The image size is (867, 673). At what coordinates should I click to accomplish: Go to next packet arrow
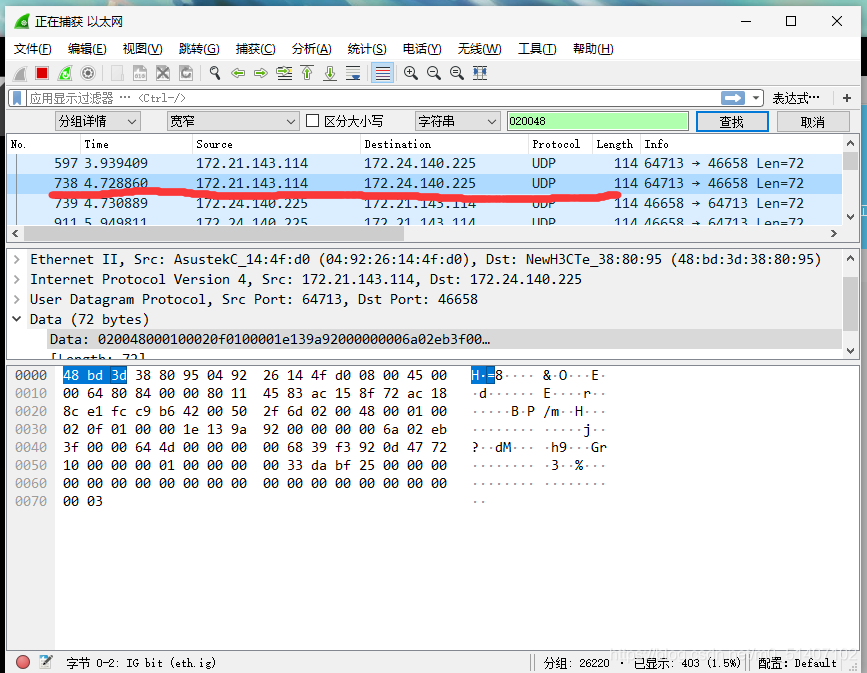[261, 73]
